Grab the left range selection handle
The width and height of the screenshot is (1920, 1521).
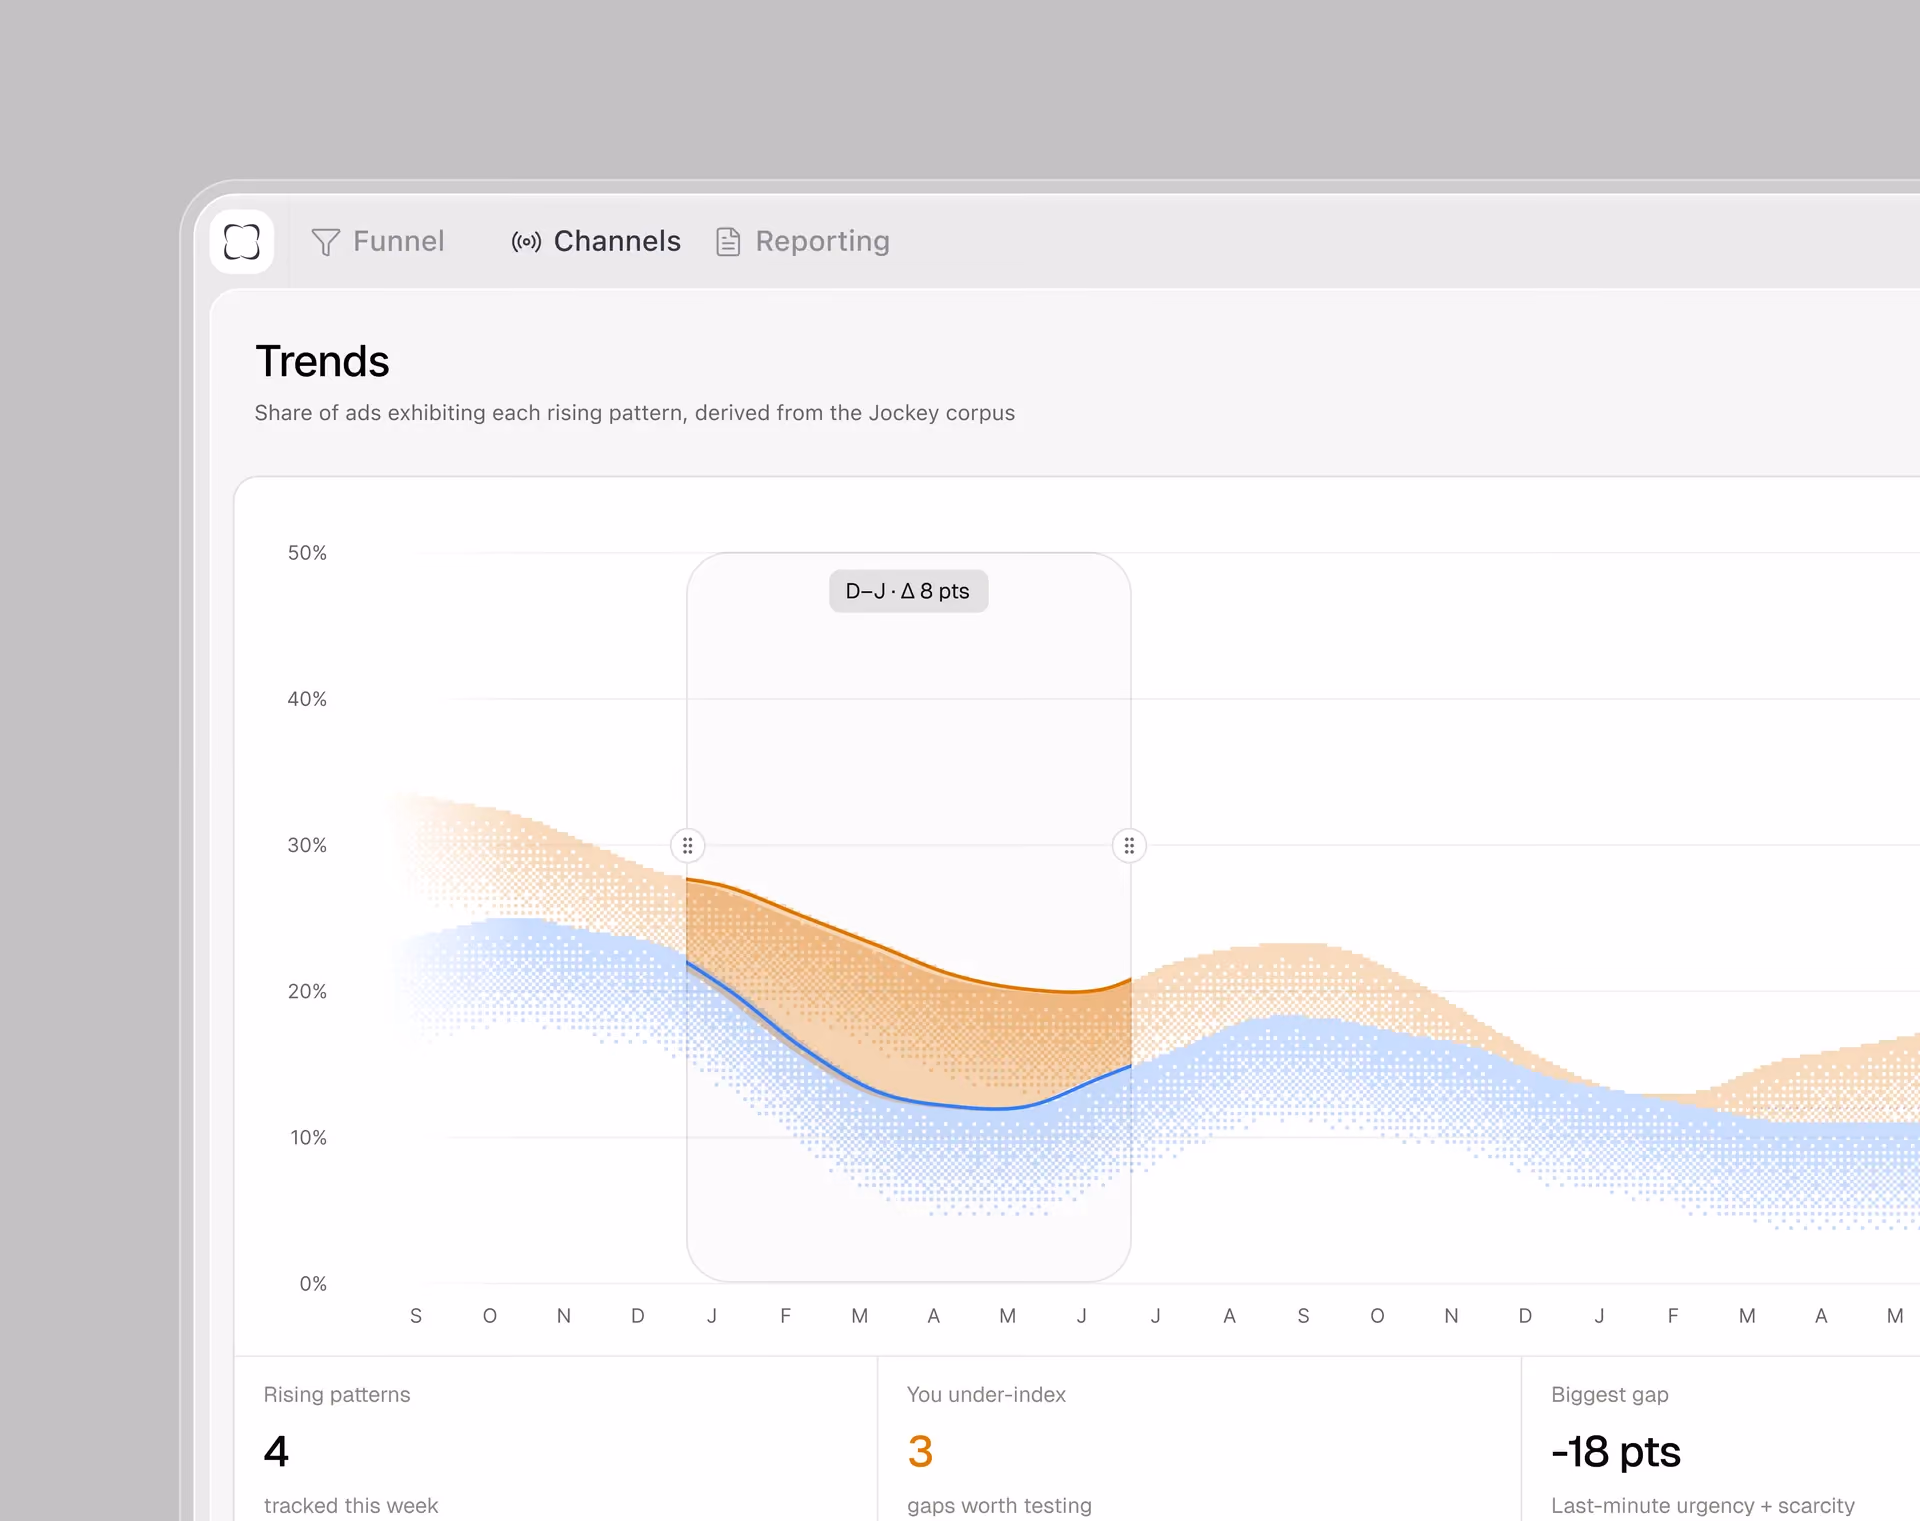pyautogui.click(x=688, y=846)
